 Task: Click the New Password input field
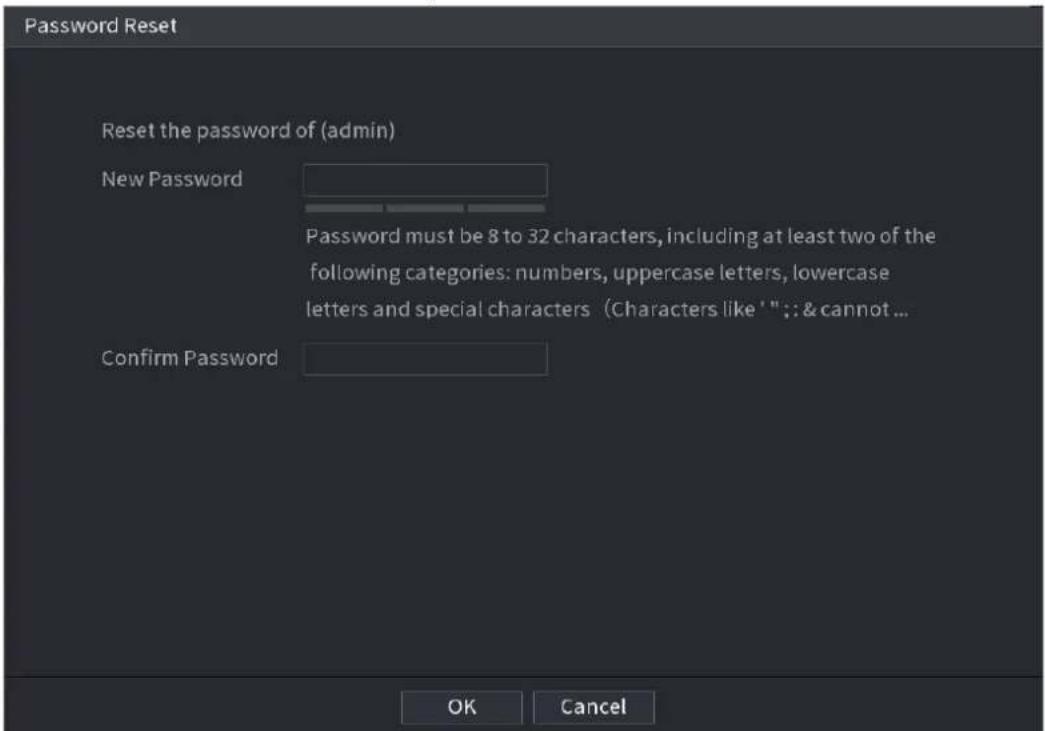[x=425, y=180]
